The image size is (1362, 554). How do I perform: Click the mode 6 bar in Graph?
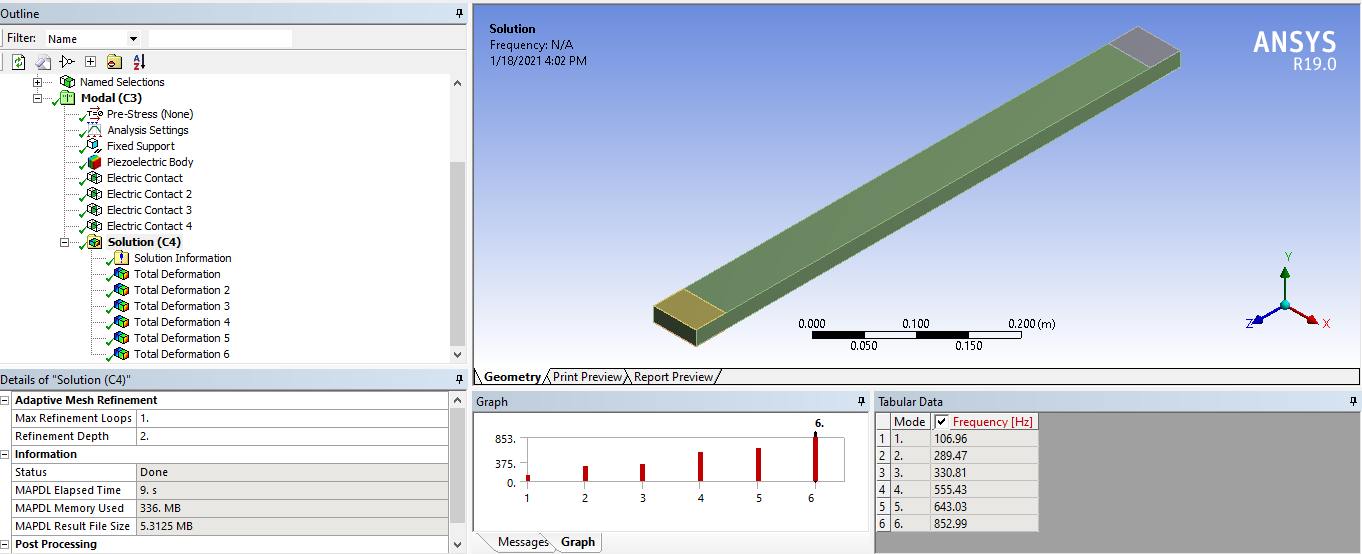click(815, 459)
